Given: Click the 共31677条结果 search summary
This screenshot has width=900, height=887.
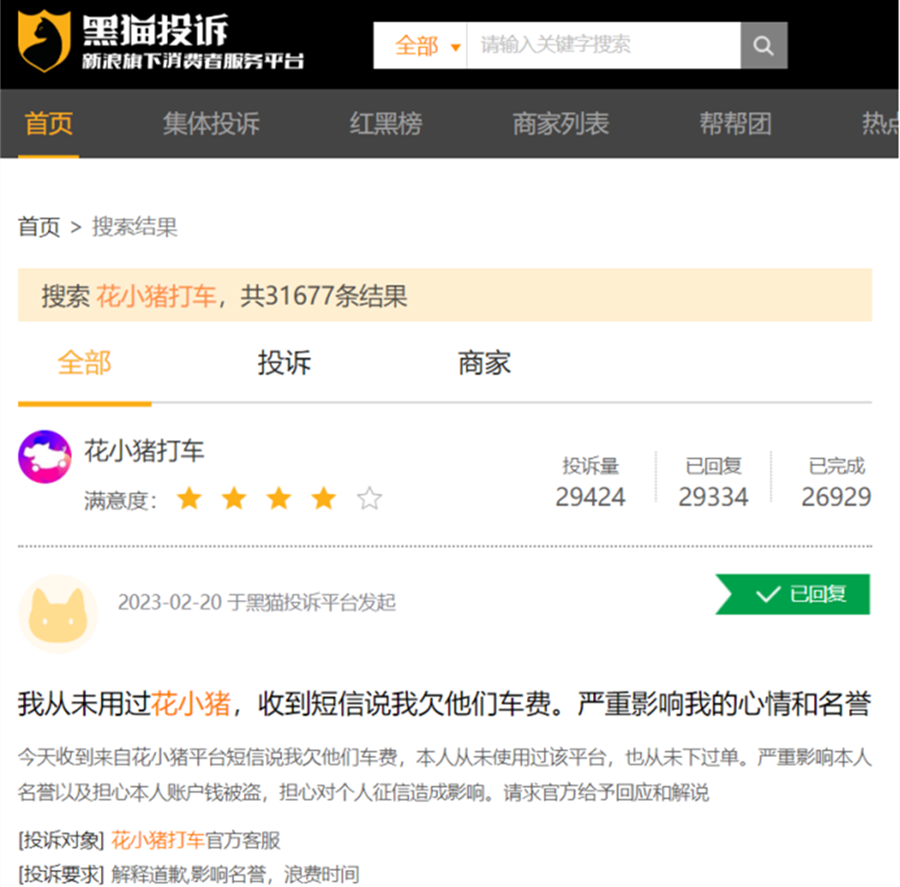Looking at the screenshot, I should tap(324, 296).
